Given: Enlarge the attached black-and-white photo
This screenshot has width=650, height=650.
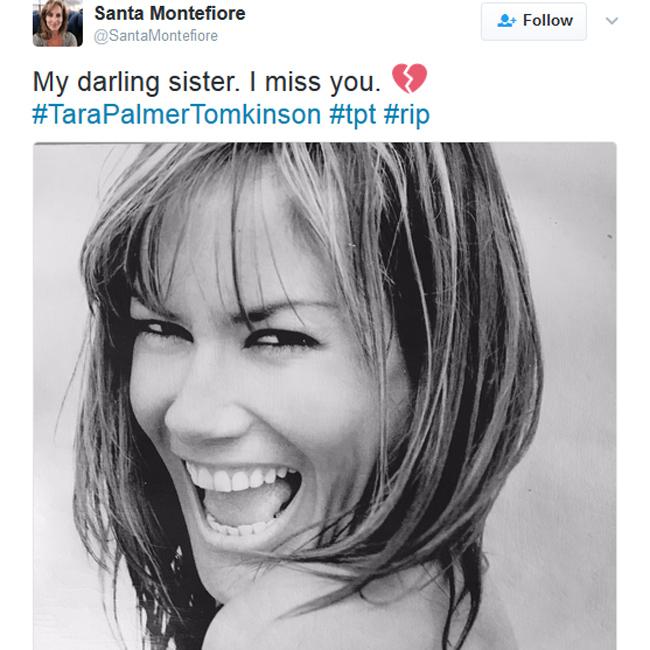Looking at the screenshot, I should pos(324,395).
